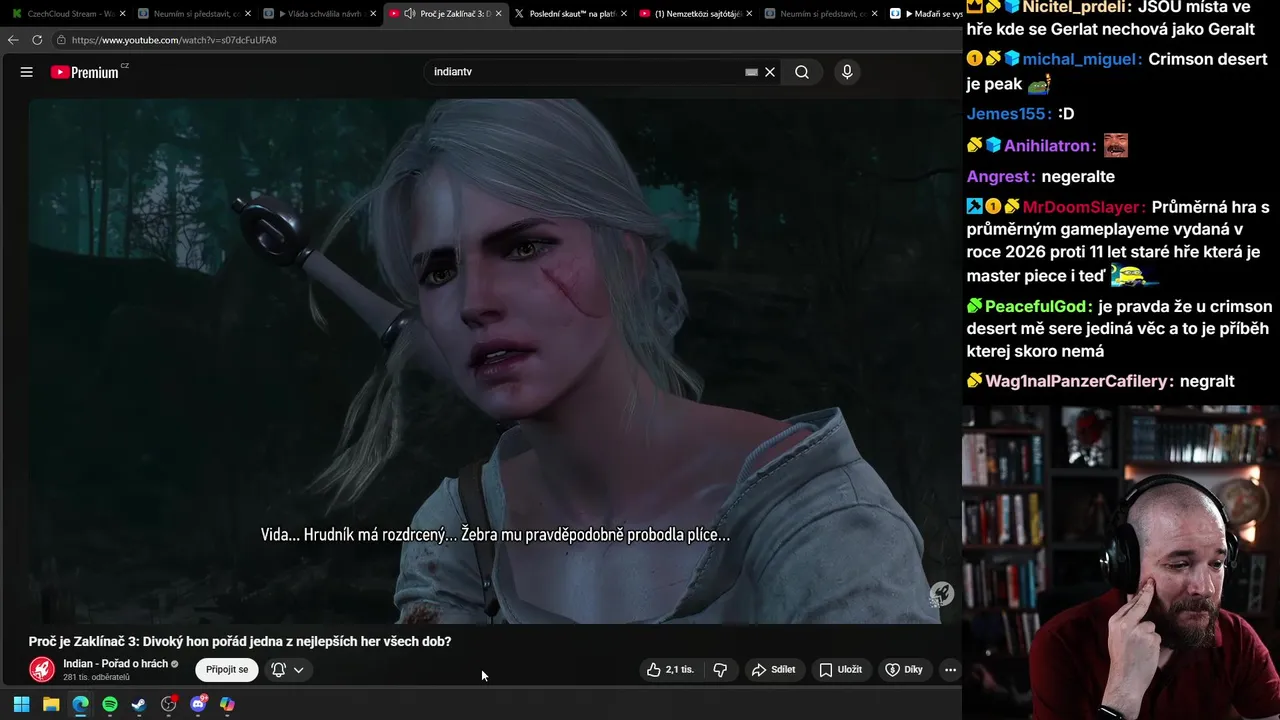Click '281 tis. odběratelů' subscriber count
Viewport: 1280px width, 720px height.
tap(96, 678)
